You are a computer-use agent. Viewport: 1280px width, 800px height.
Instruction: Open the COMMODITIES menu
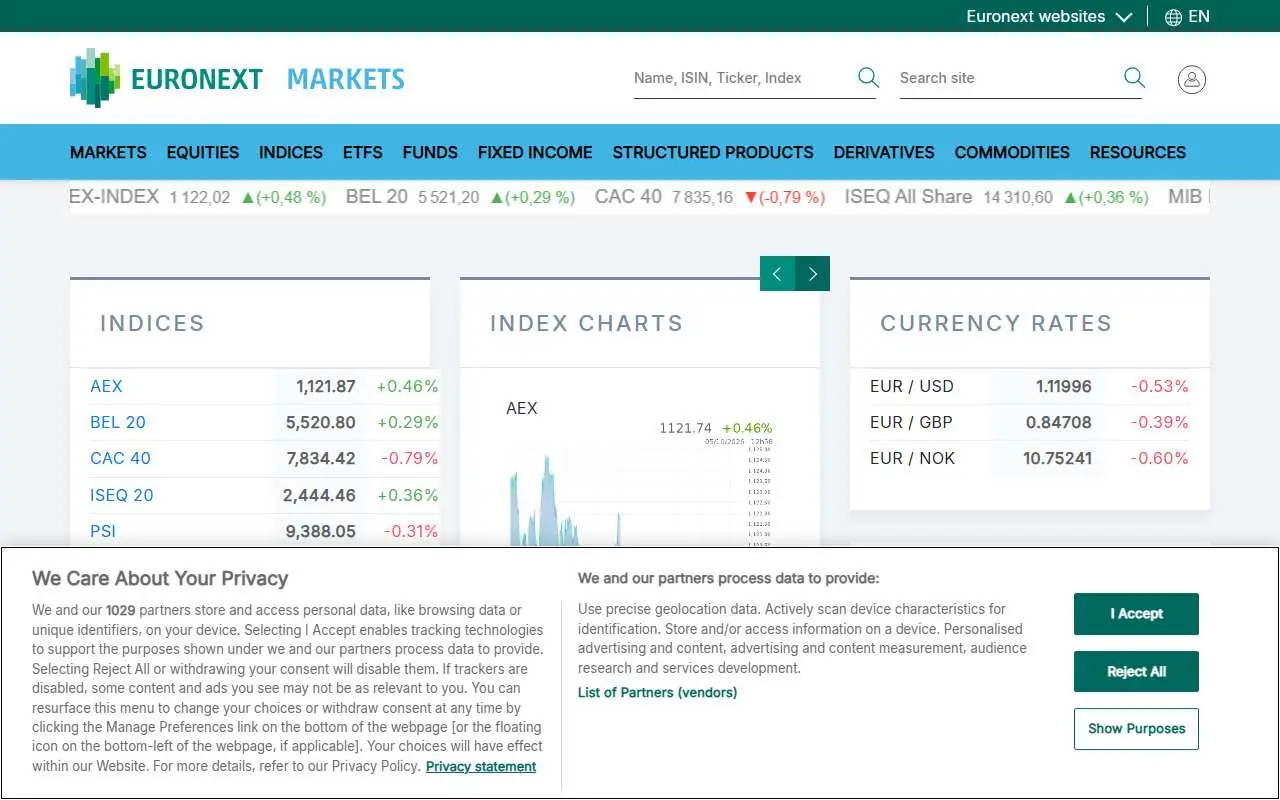click(x=1012, y=152)
